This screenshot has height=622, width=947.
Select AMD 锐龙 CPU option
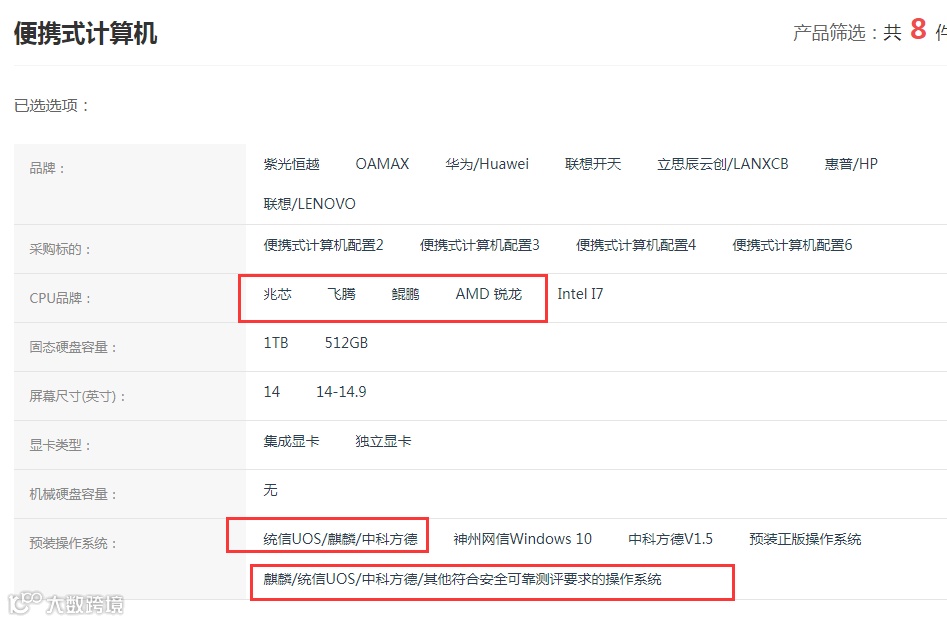pos(489,294)
